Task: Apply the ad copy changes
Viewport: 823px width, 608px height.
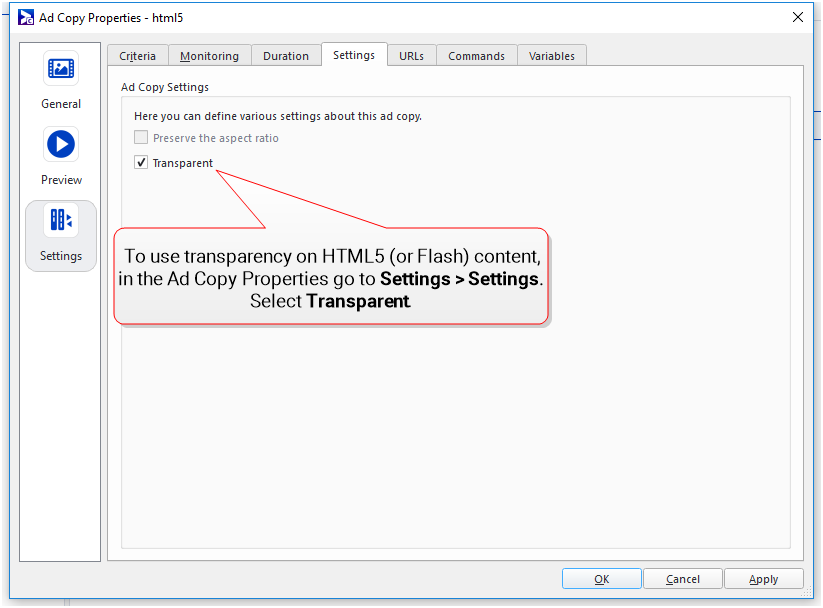Action: 764,579
